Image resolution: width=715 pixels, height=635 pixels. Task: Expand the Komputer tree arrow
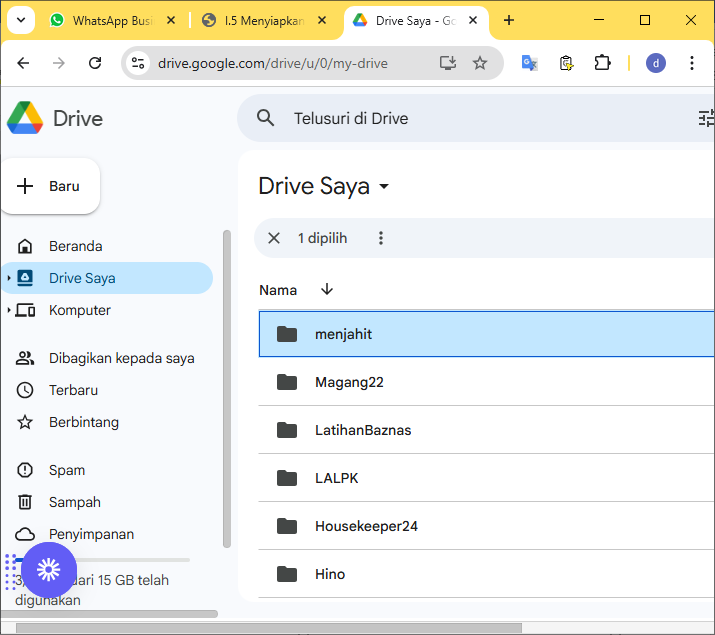click(9, 310)
